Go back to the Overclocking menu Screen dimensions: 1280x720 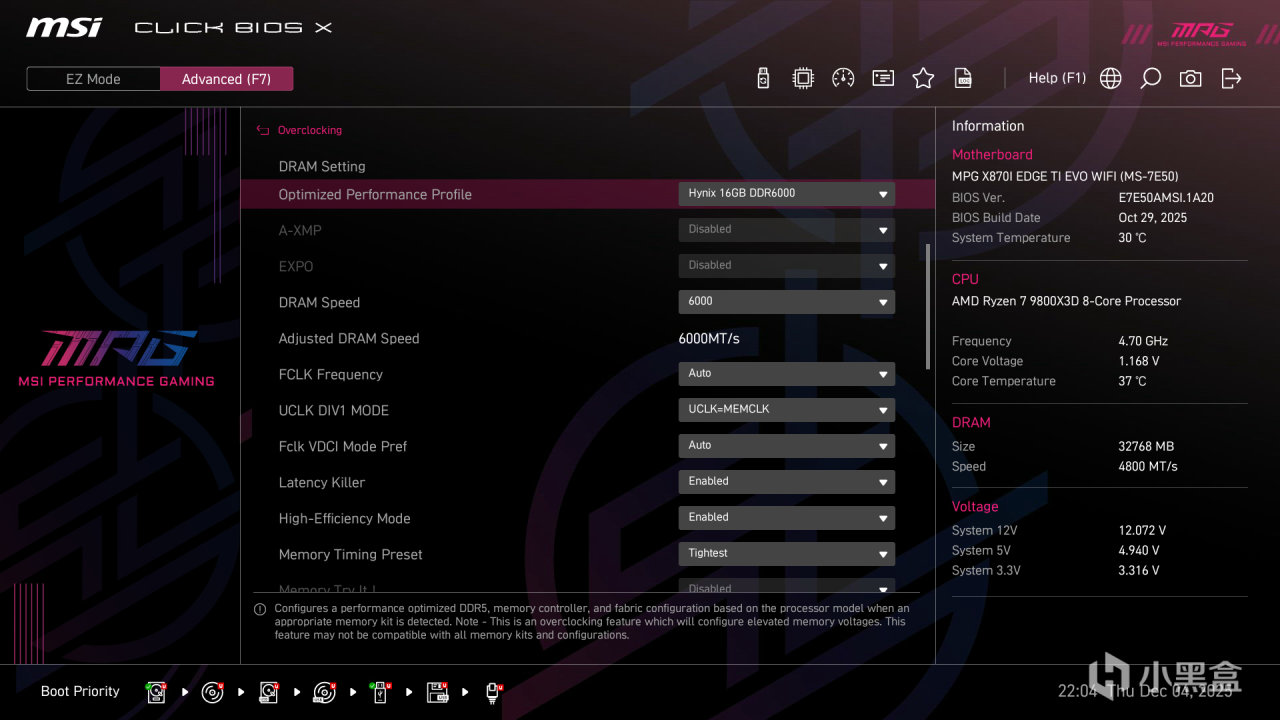pos(299,130)
